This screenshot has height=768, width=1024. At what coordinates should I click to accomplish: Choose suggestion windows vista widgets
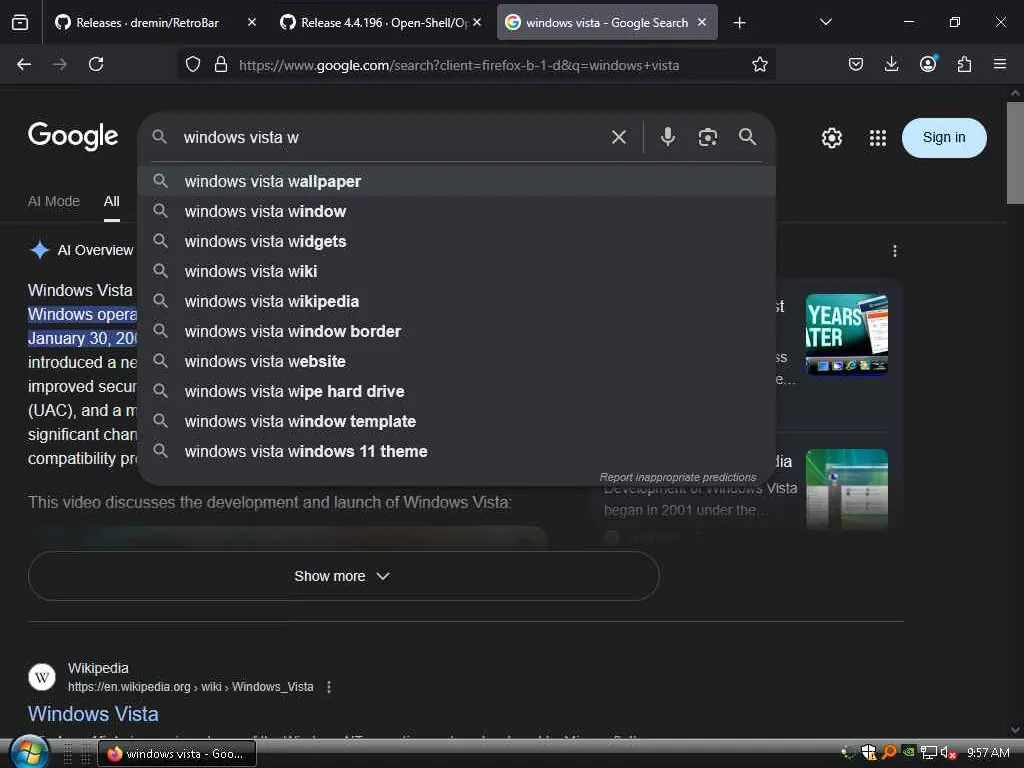(x=457, y=241)
